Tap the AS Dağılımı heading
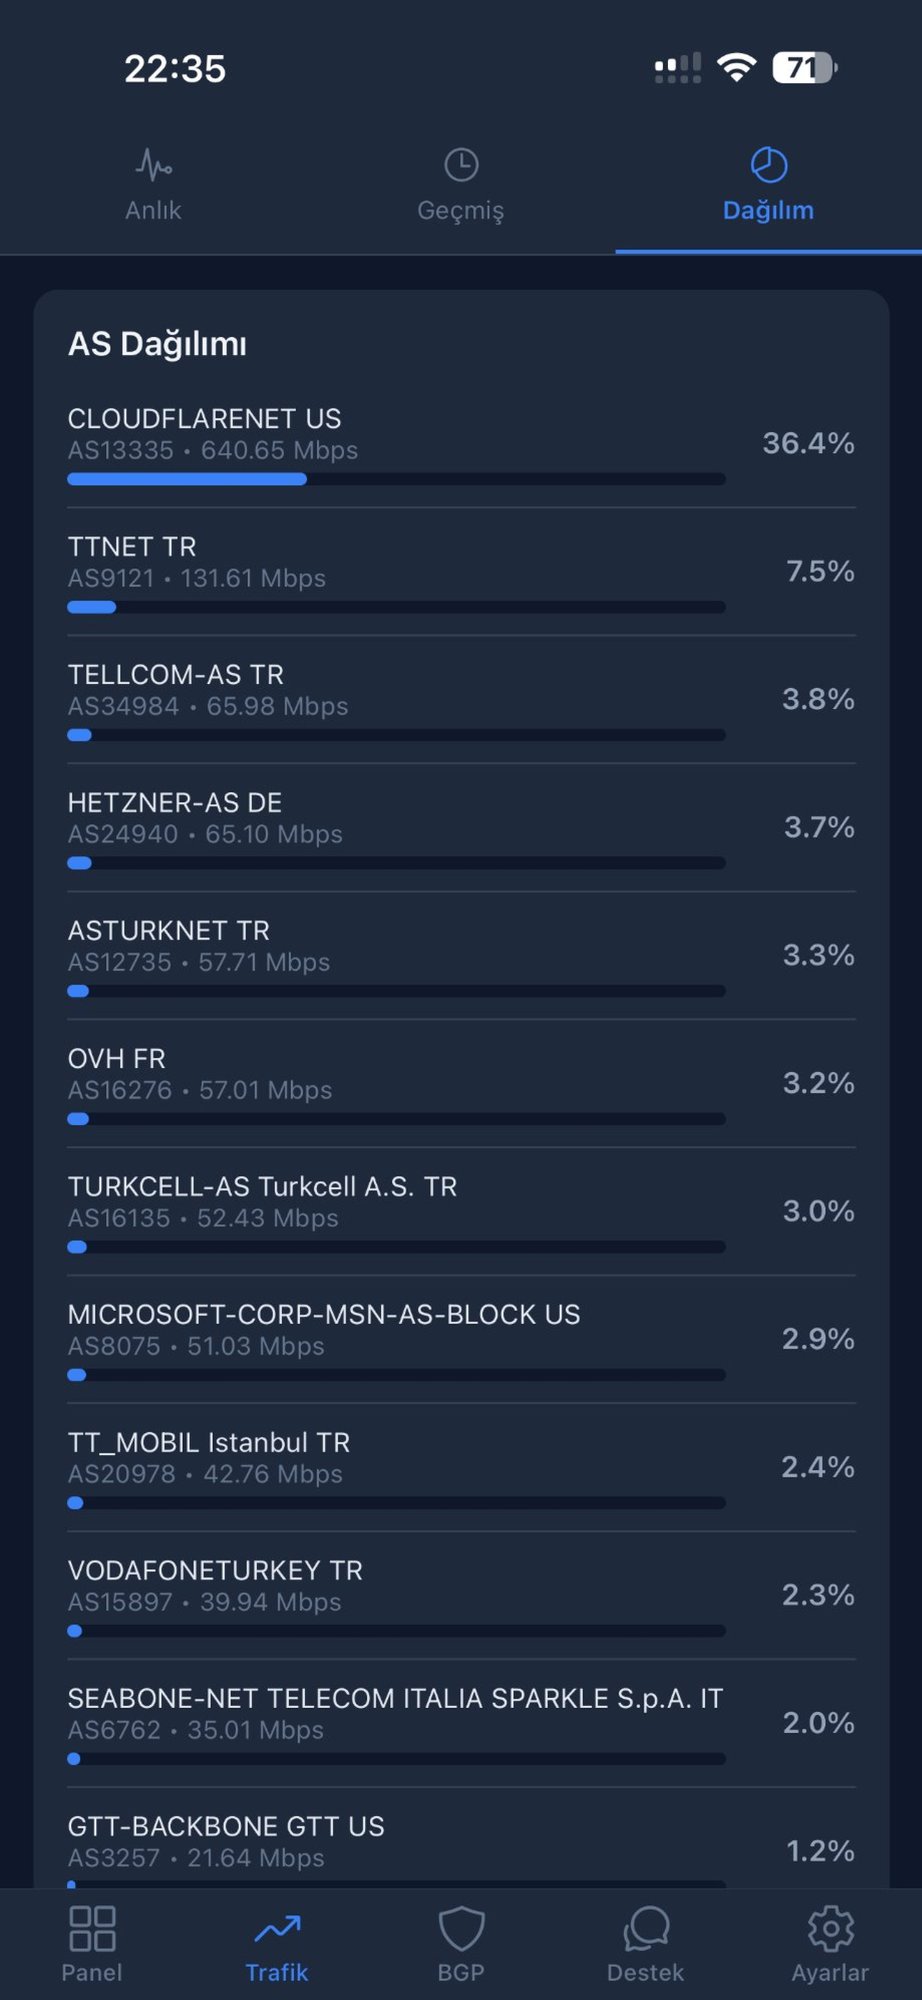Viewport: 922px width, 2000px height. click(x=158, y=344)
